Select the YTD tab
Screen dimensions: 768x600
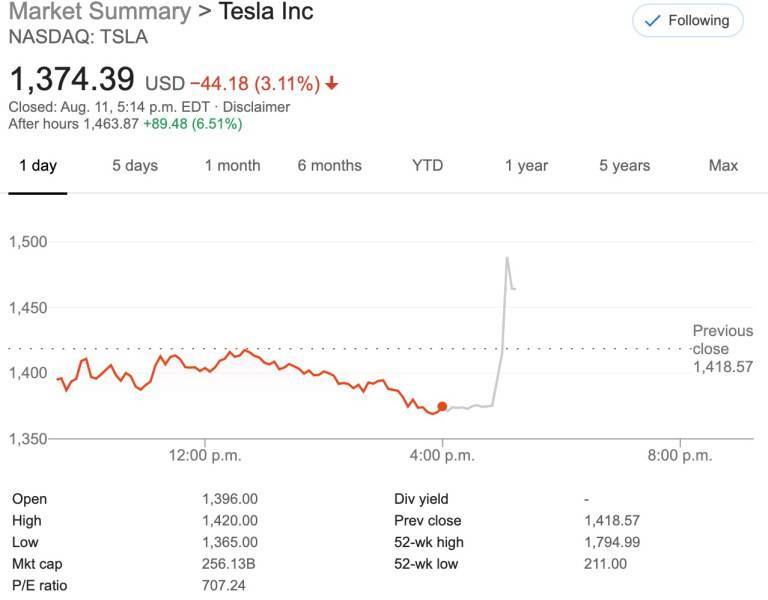tap(427, 166)
